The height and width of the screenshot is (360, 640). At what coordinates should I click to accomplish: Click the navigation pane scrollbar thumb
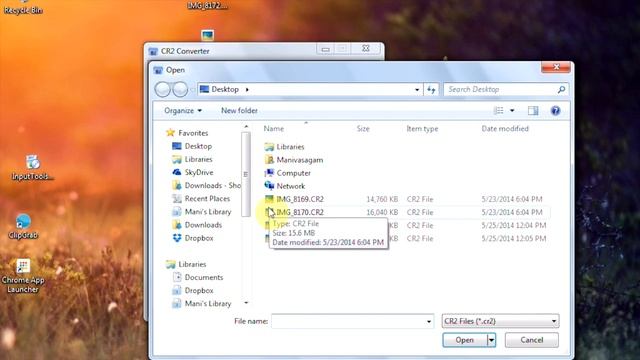(245, 175)
